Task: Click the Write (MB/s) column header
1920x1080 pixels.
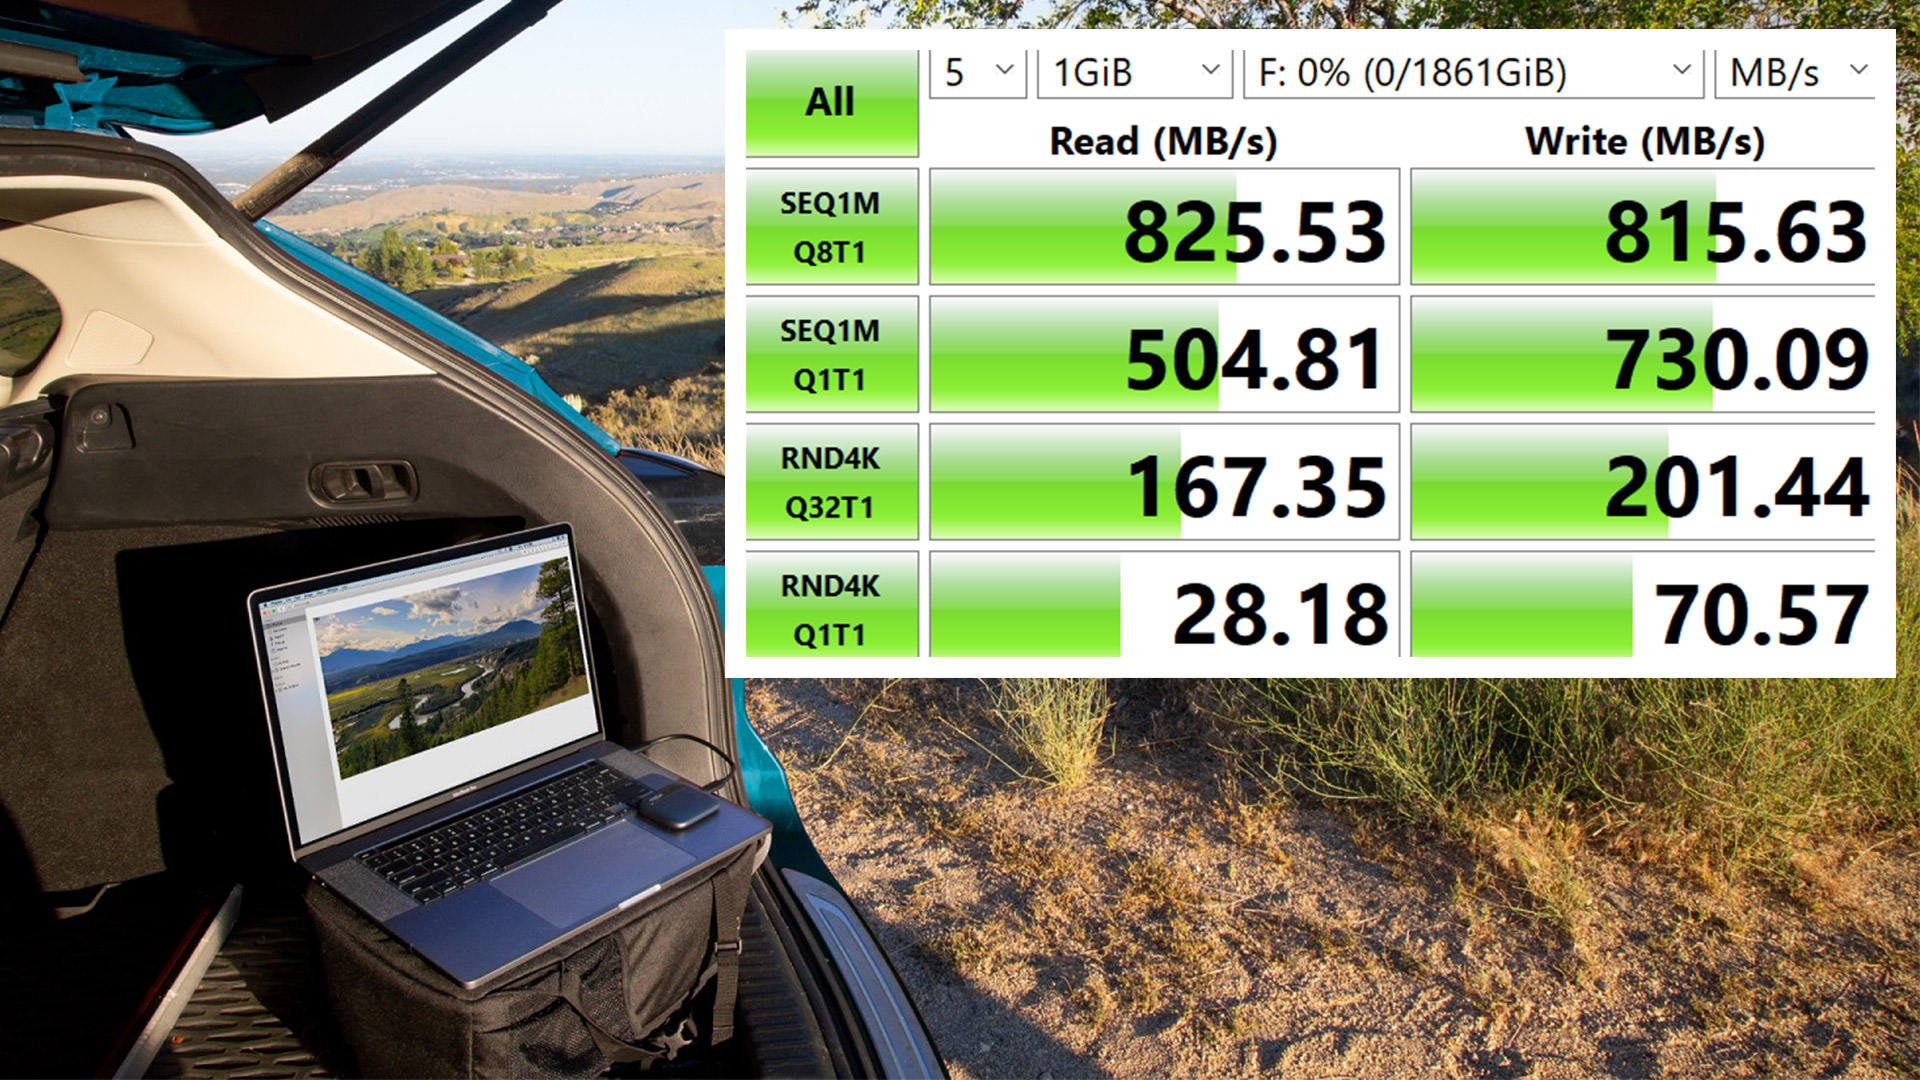Action: click(x=1644, y=141)
